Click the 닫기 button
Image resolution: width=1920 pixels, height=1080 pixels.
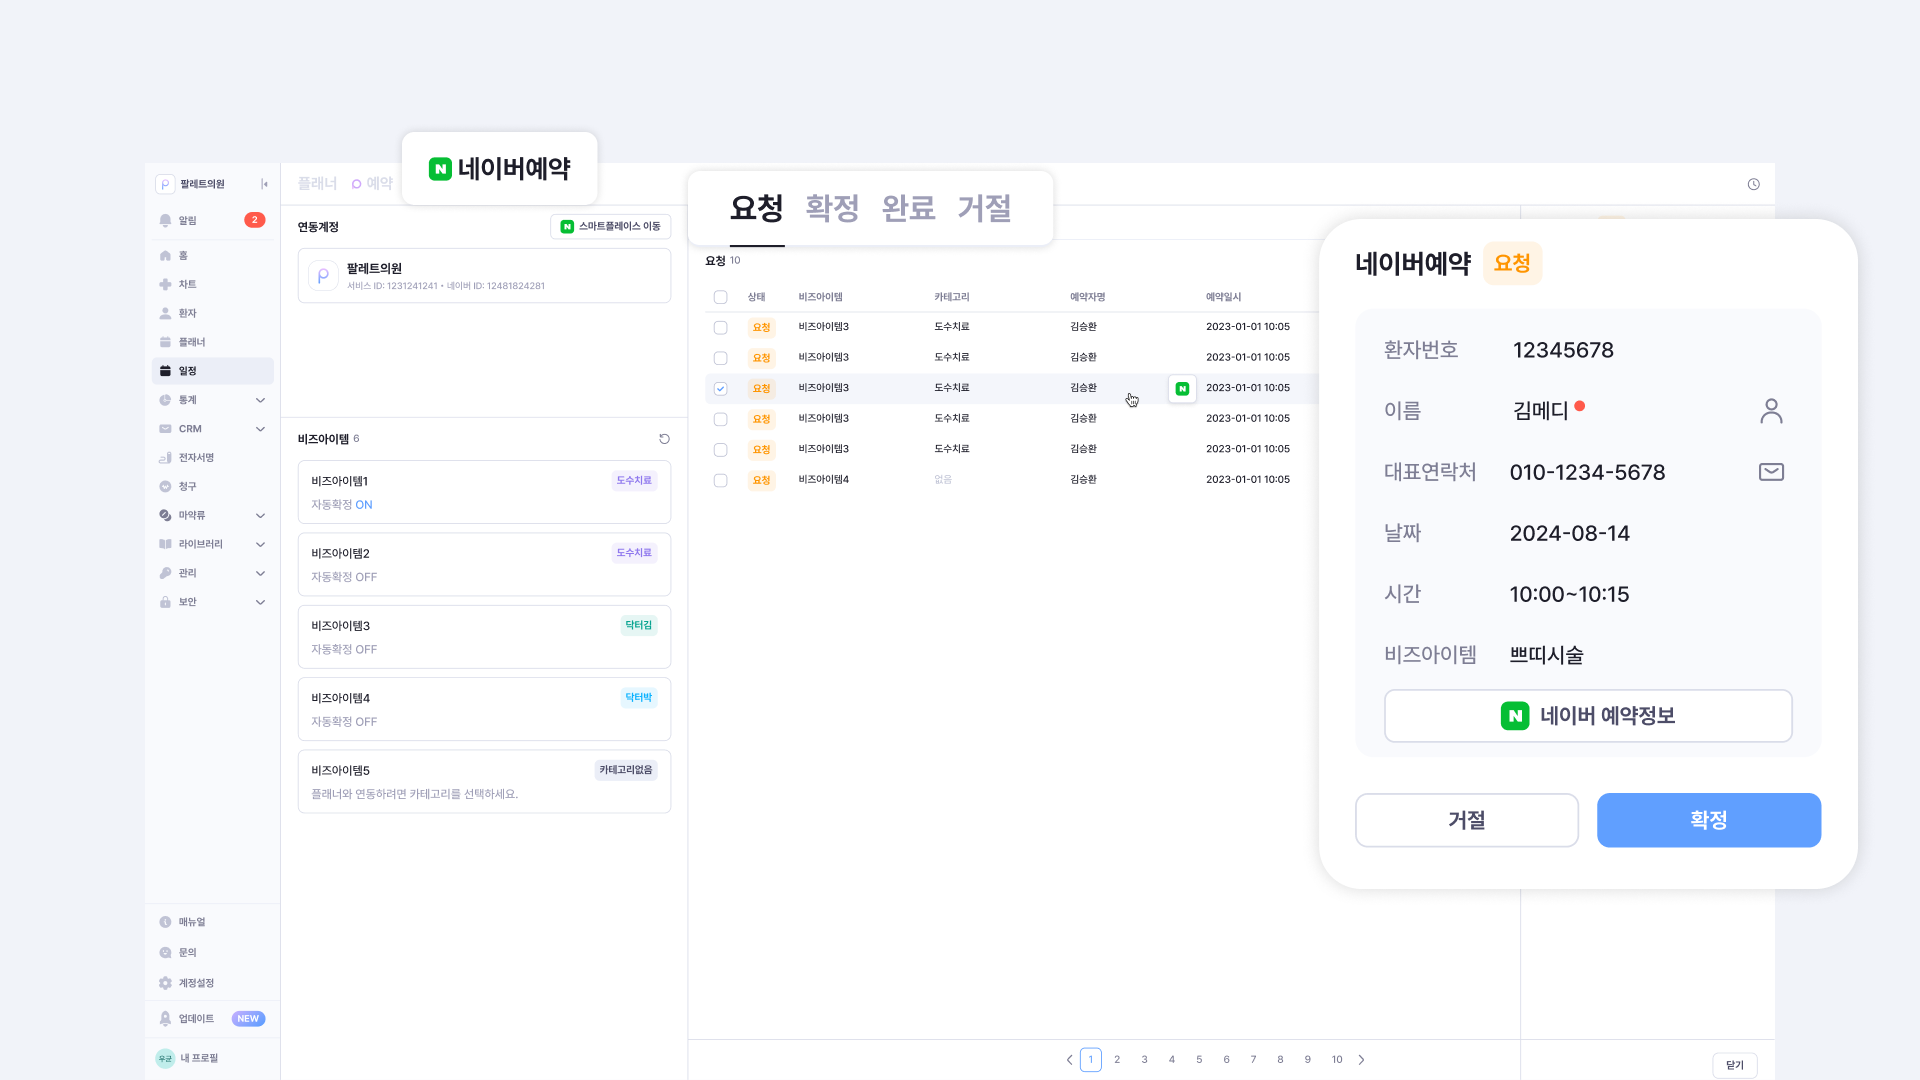coord(1735,1065)
